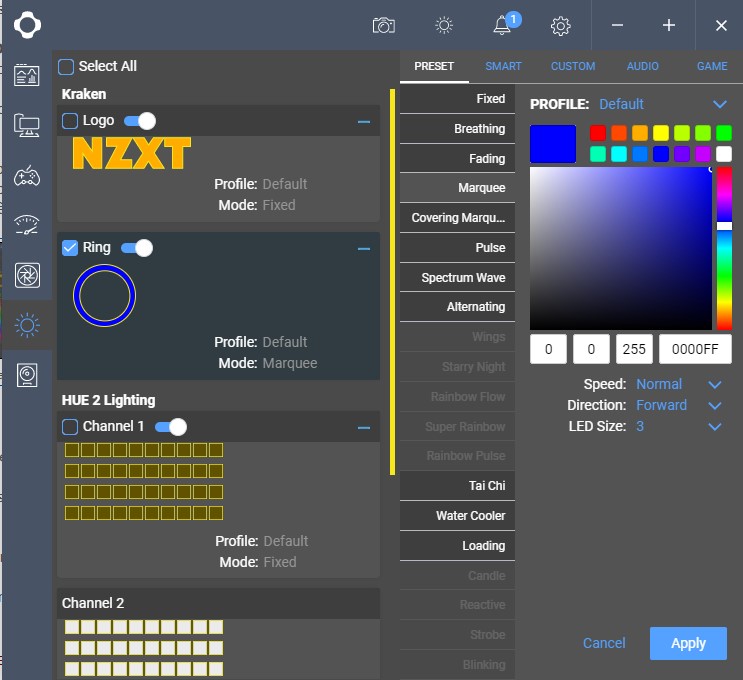Turn off the Kraken Logo toggle
Screen dimensions: 743x680
click(140, 121)
